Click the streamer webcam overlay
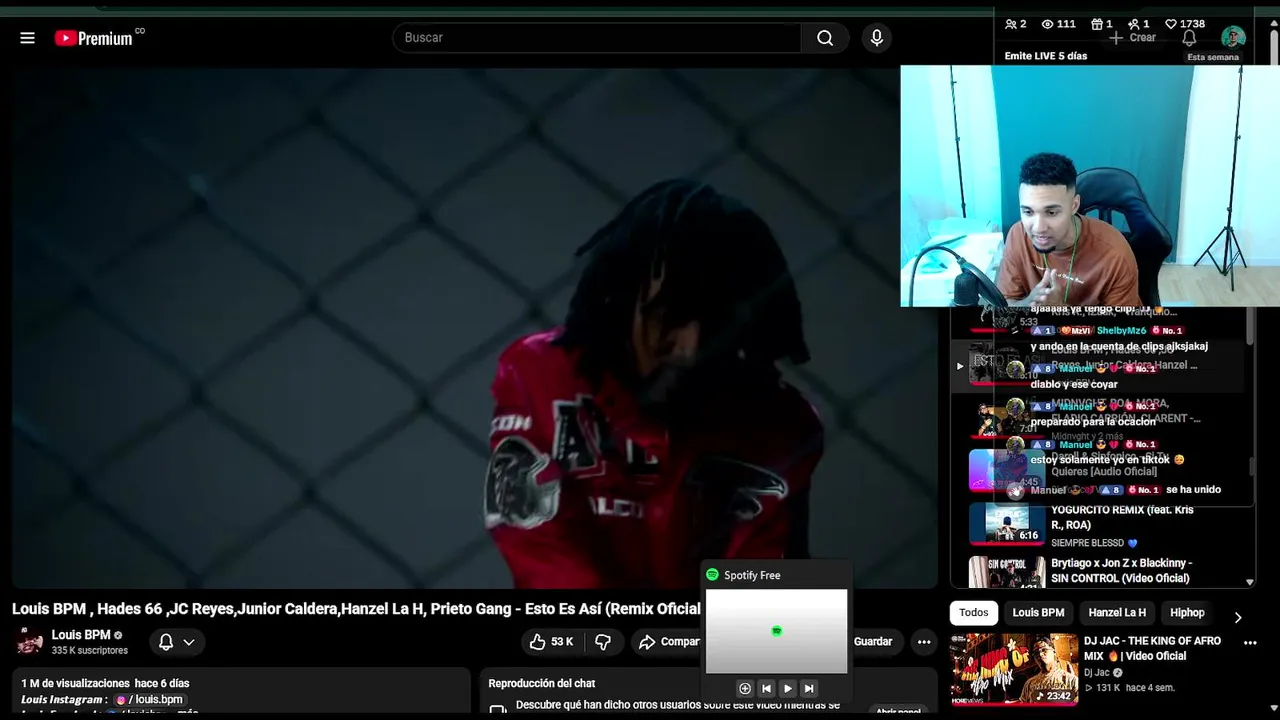This screenshot has height=720, width=1280. [1090, 186]
